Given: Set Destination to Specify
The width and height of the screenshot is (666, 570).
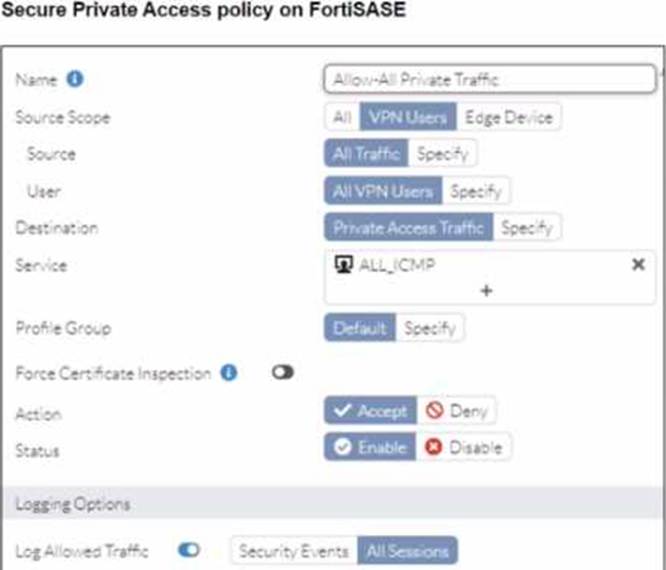Looking at the screenshot, I should (x=527, y=227).
